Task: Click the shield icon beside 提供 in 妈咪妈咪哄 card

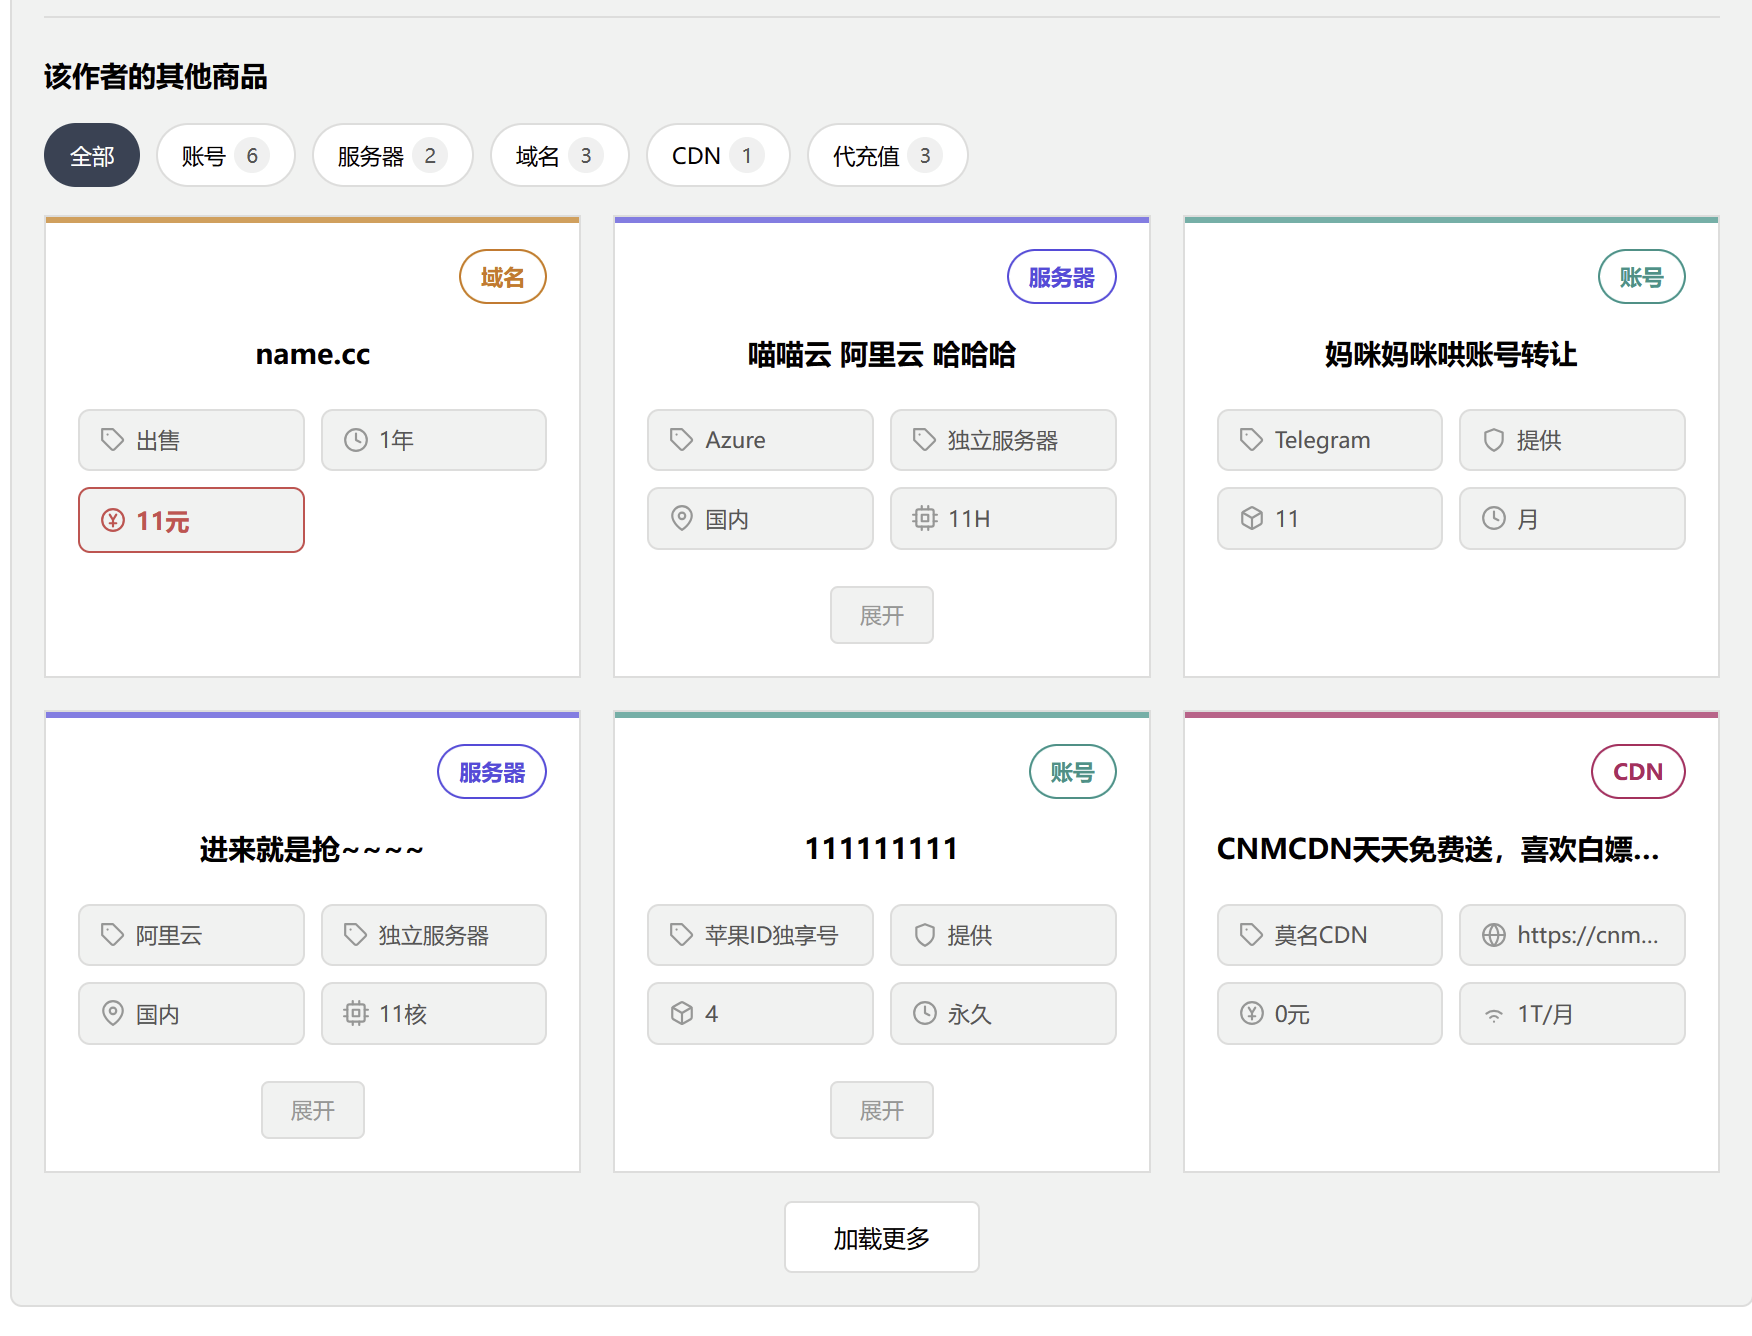Action: (1494, 440)
